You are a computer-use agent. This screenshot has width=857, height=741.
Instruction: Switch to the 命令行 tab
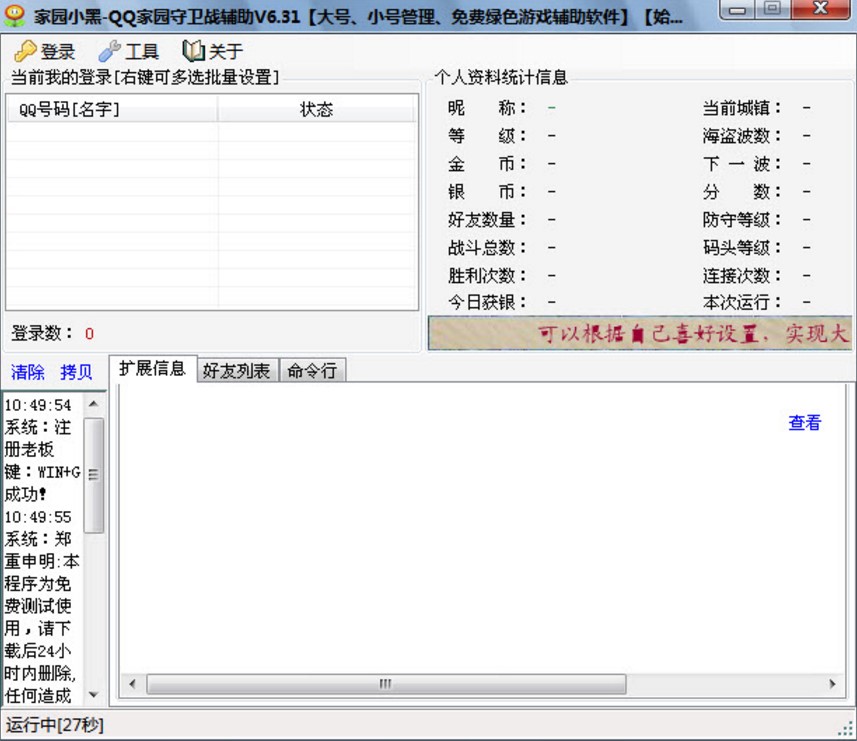pos(310,369)
